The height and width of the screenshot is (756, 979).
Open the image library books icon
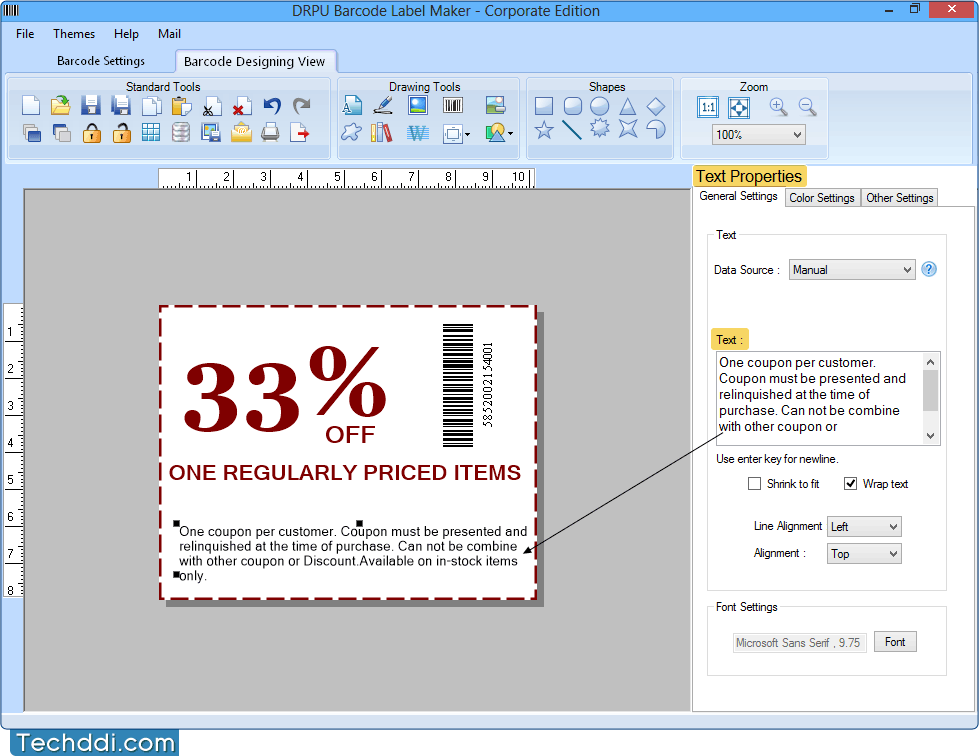381,132
